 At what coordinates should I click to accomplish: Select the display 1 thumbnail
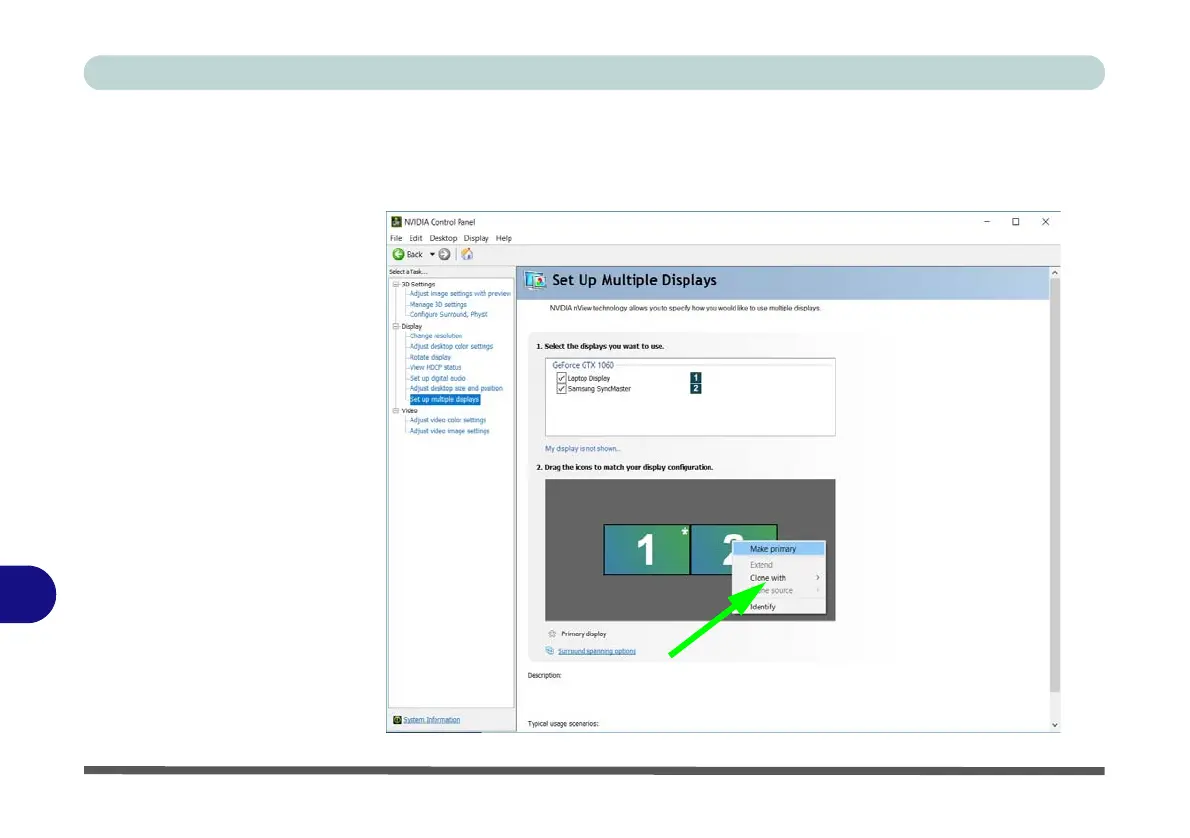pyautogui.click(x=647, y=550)
